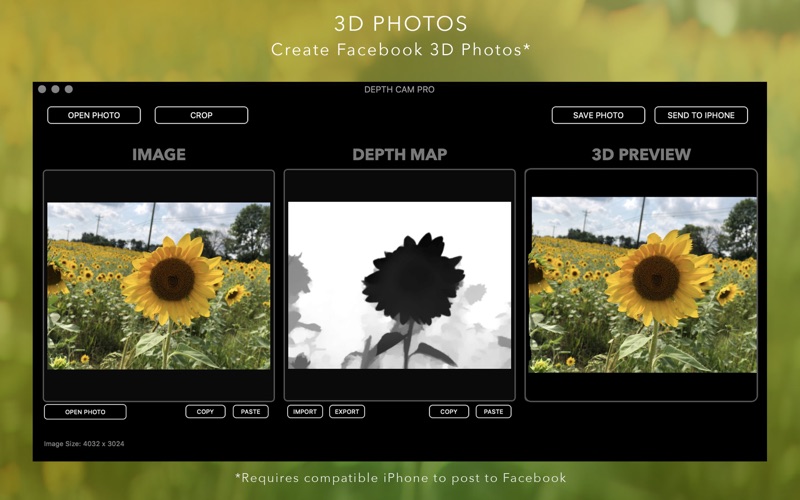Copy the image using COPY under Image panel
Viewport: 800px width, 500px height.
[x=205, y=412]
